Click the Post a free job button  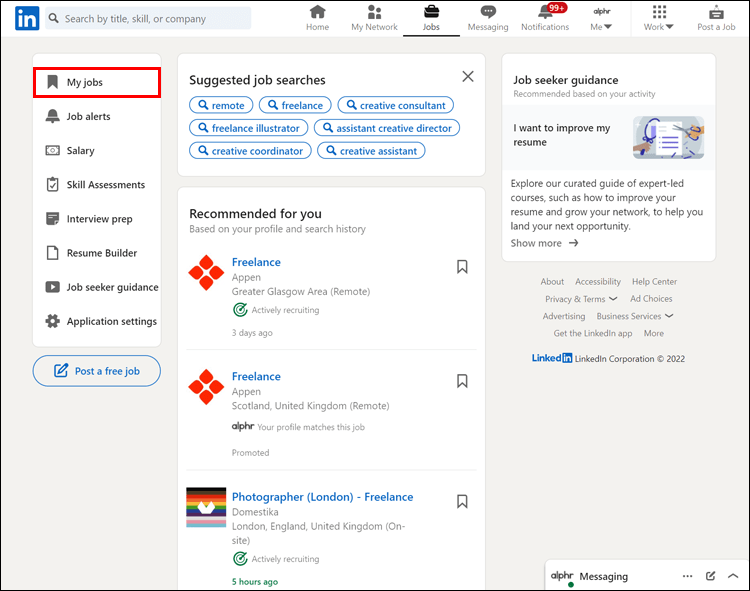point(96,371)
